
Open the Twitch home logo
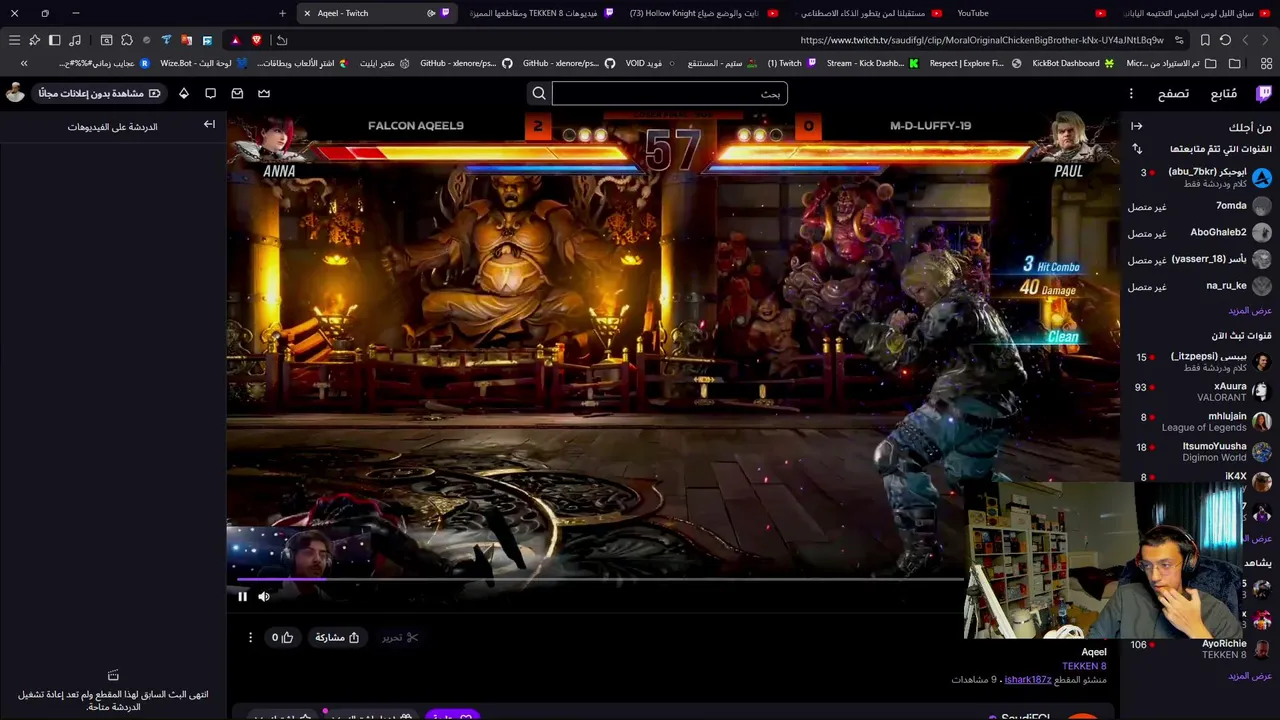point(1264,93)
